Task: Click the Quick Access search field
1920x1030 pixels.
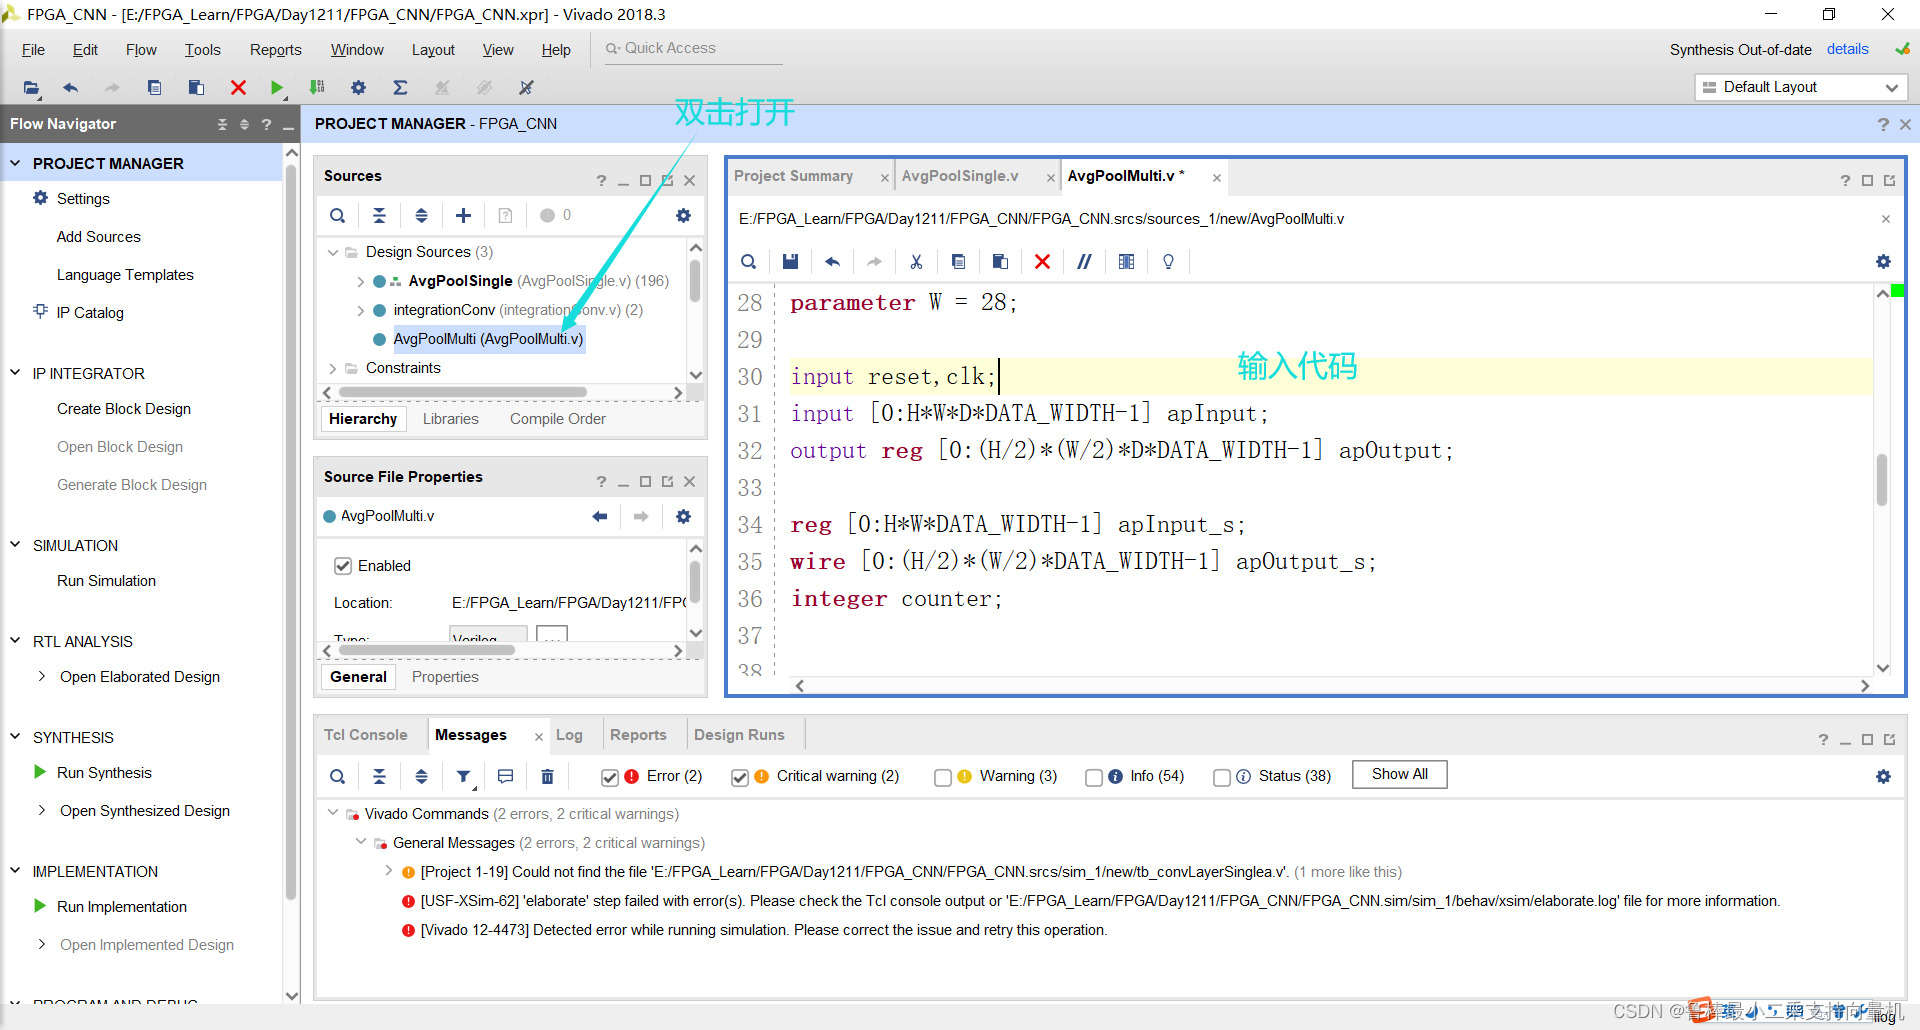Action: (x=694, y=49)
